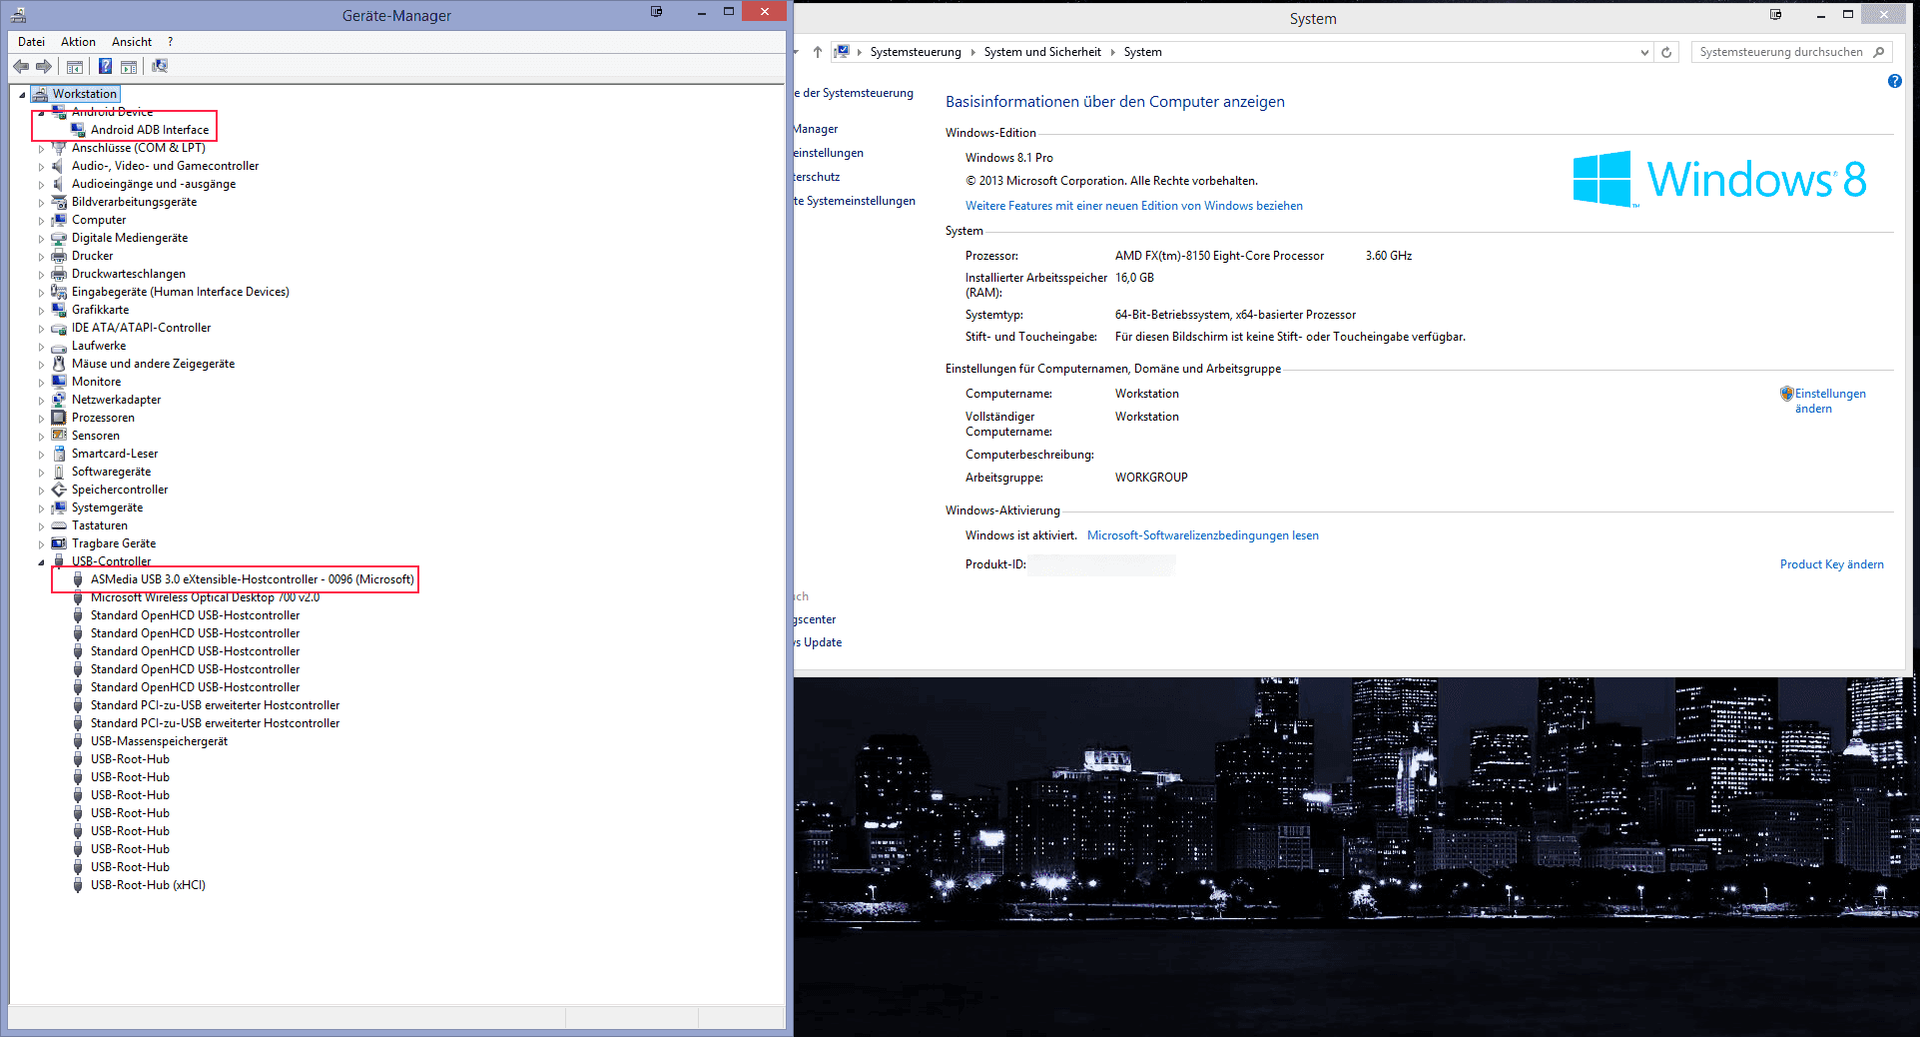Click the Tastaturen keyboard icon
This screenshot has width=1920, height=1037.
coord(59,526)
